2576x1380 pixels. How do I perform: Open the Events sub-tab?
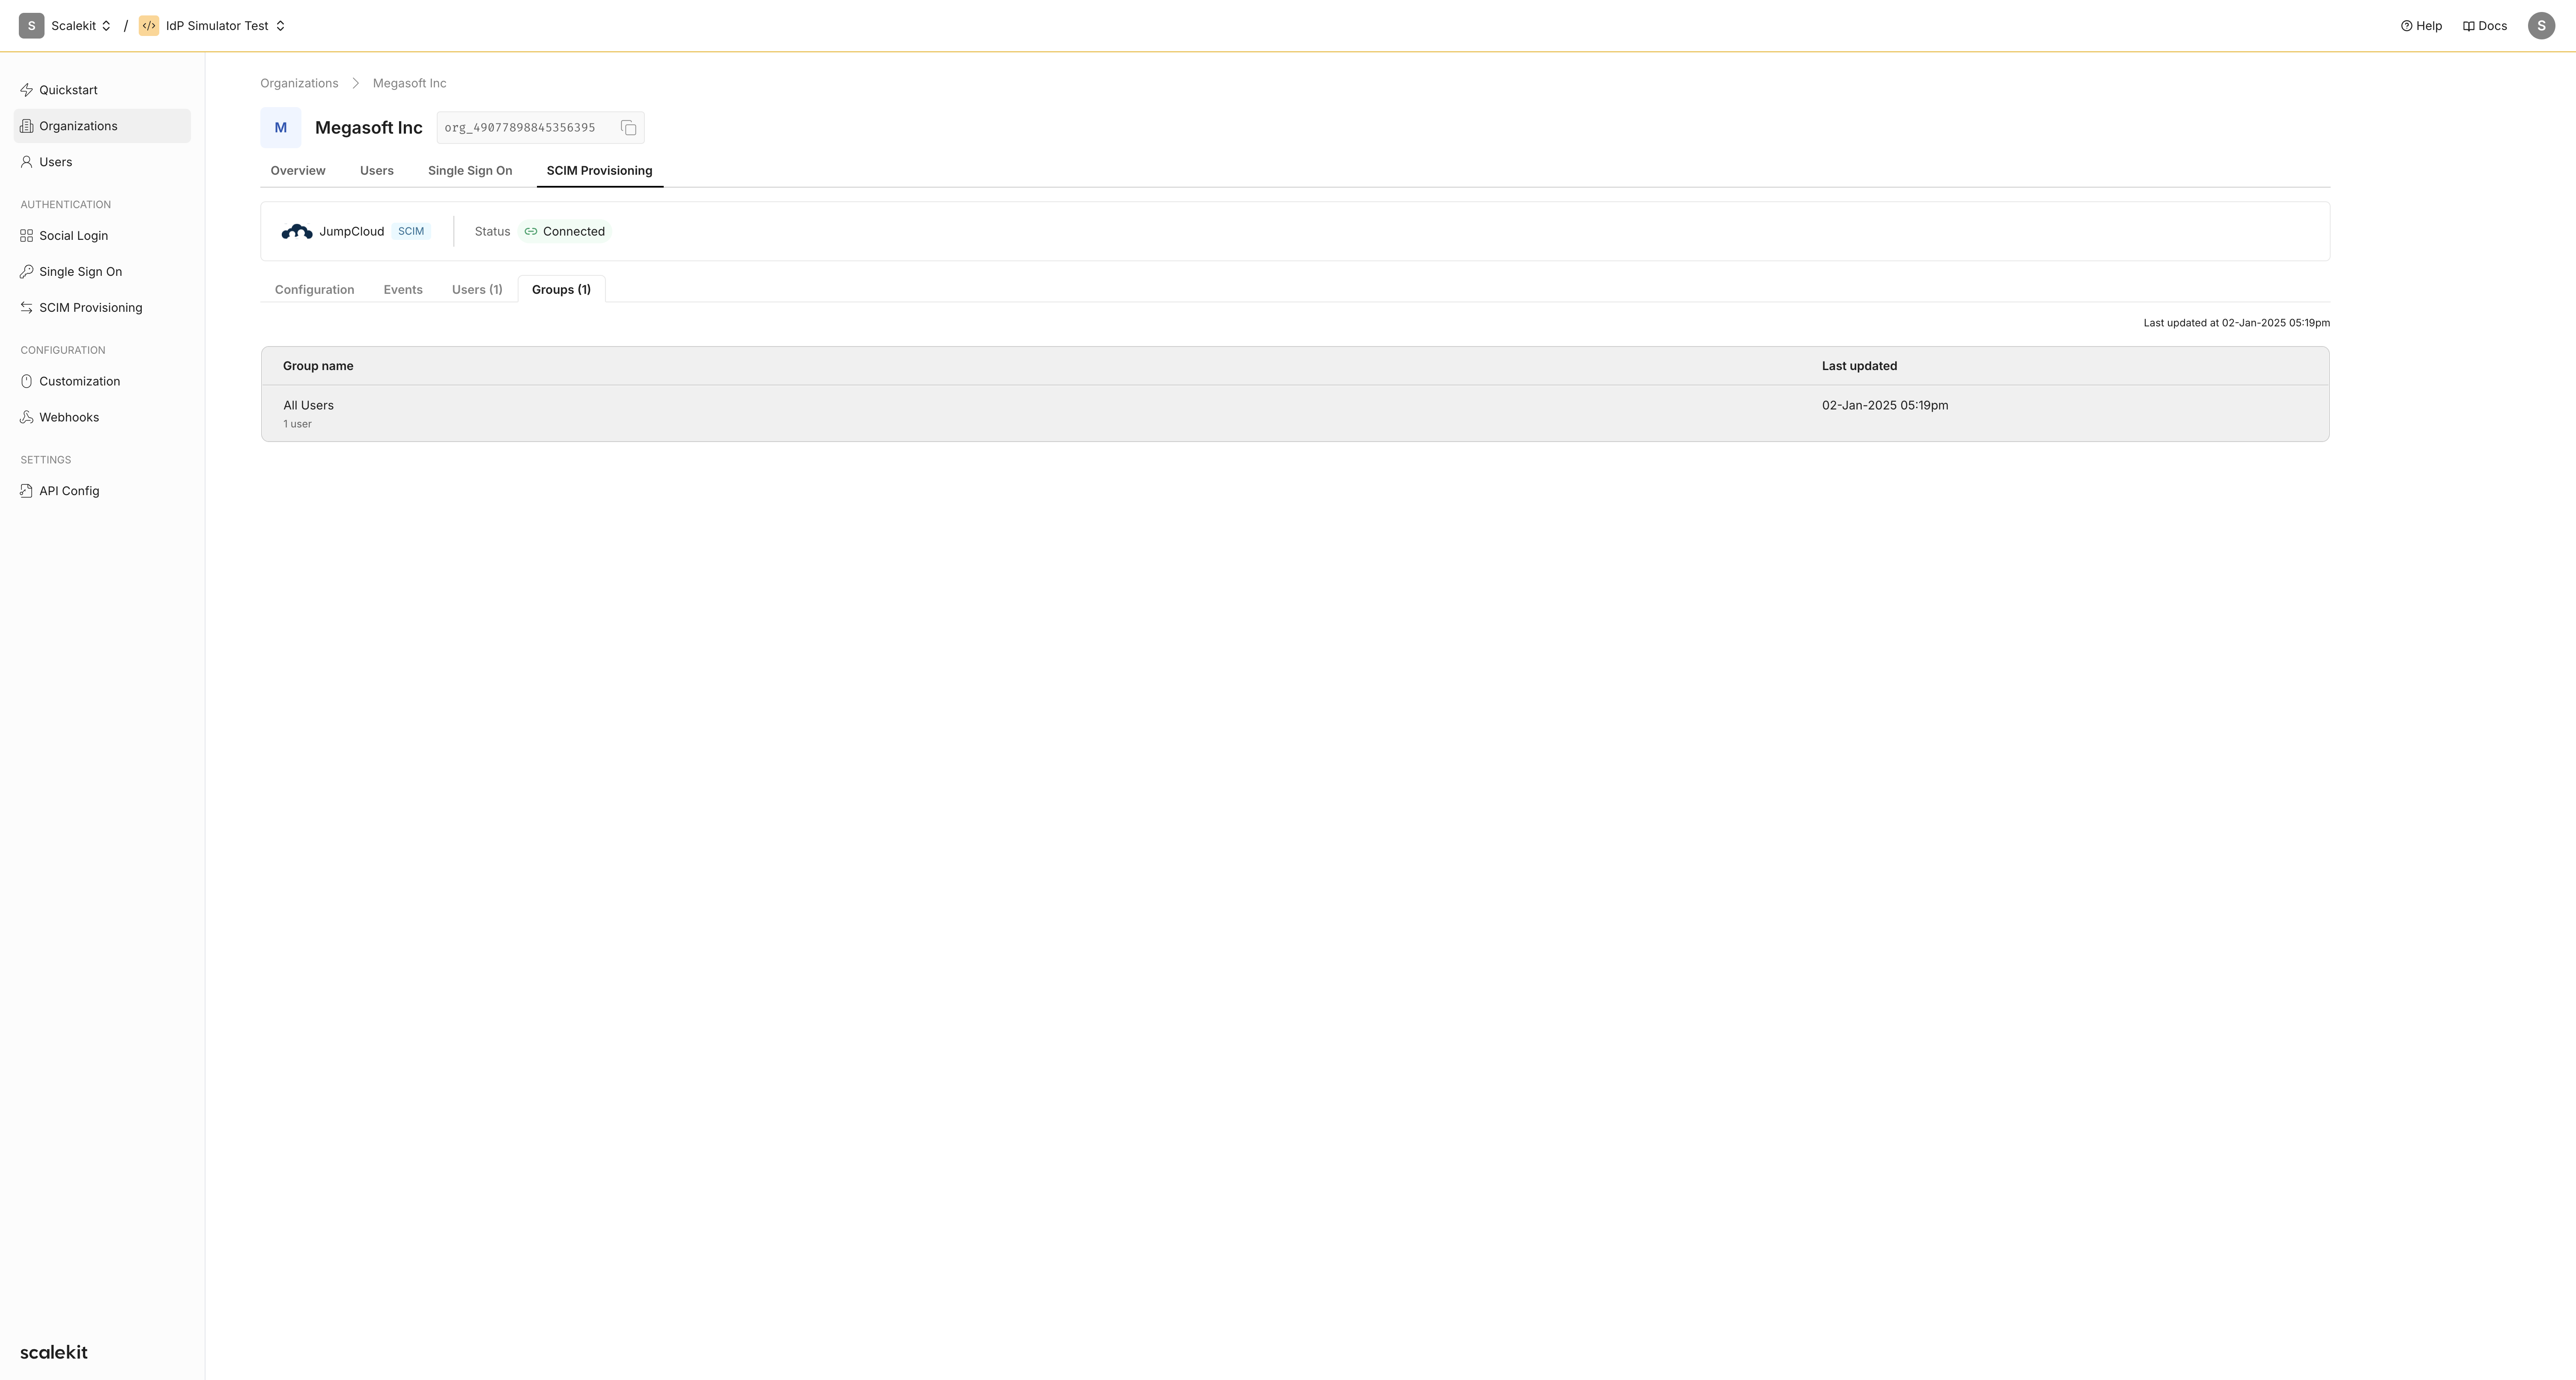click(403, 290)
